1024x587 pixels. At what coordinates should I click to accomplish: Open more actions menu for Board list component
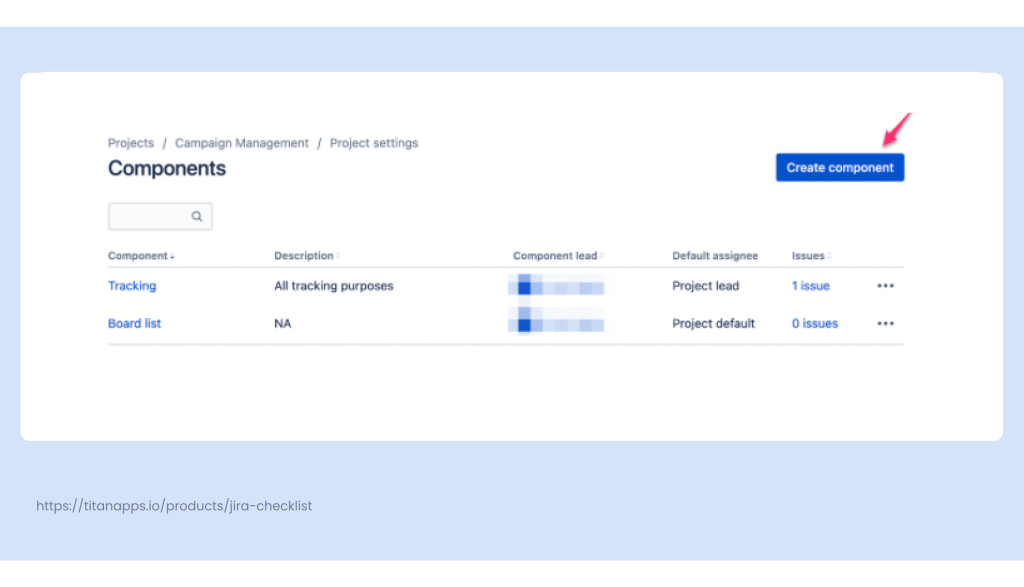click(884, 323)
